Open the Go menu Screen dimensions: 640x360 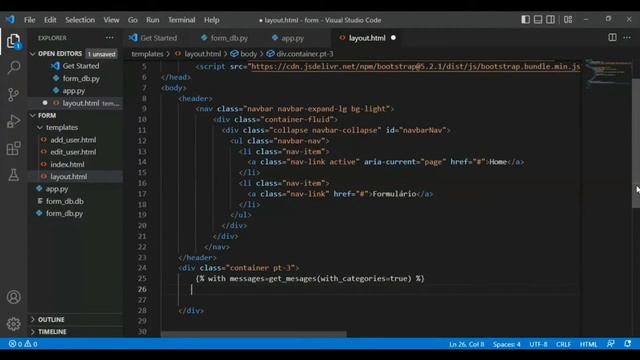point(133,20)
